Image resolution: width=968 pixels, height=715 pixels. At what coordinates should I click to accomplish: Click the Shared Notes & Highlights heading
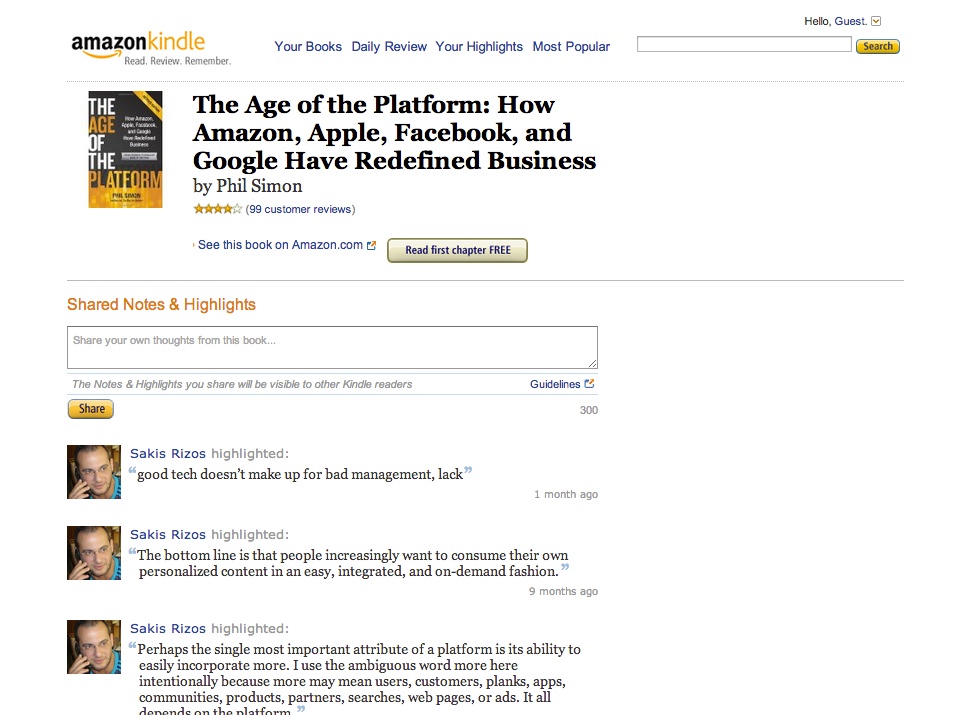click(x=161, y=304)
